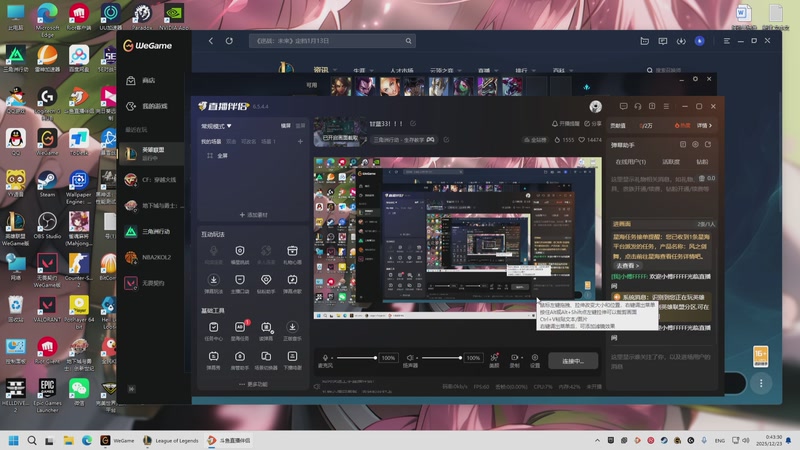
Task: Pop out 弹幕助手 panel icon
Action: 708,145
